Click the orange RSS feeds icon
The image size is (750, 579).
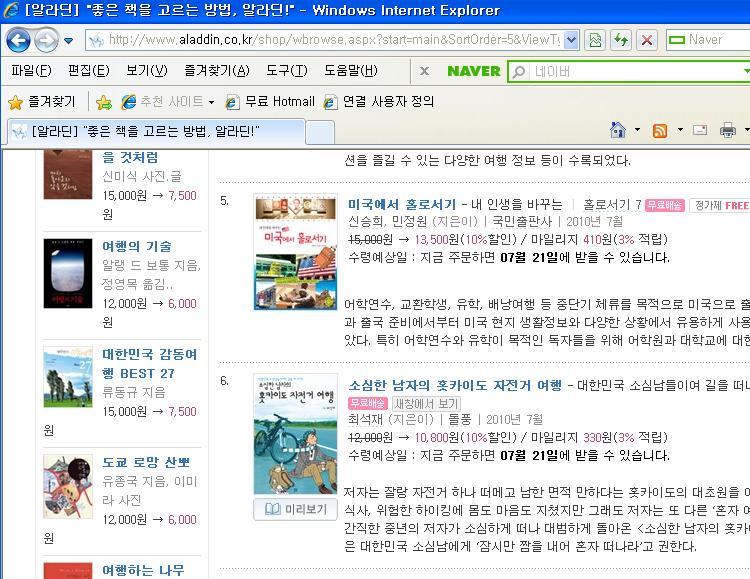point(660,130)
